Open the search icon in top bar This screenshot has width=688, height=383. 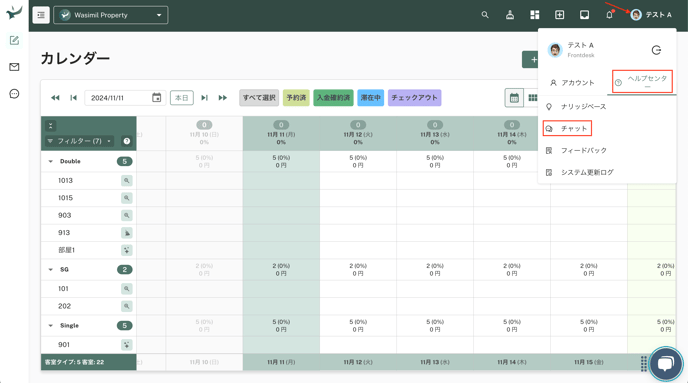485,15
